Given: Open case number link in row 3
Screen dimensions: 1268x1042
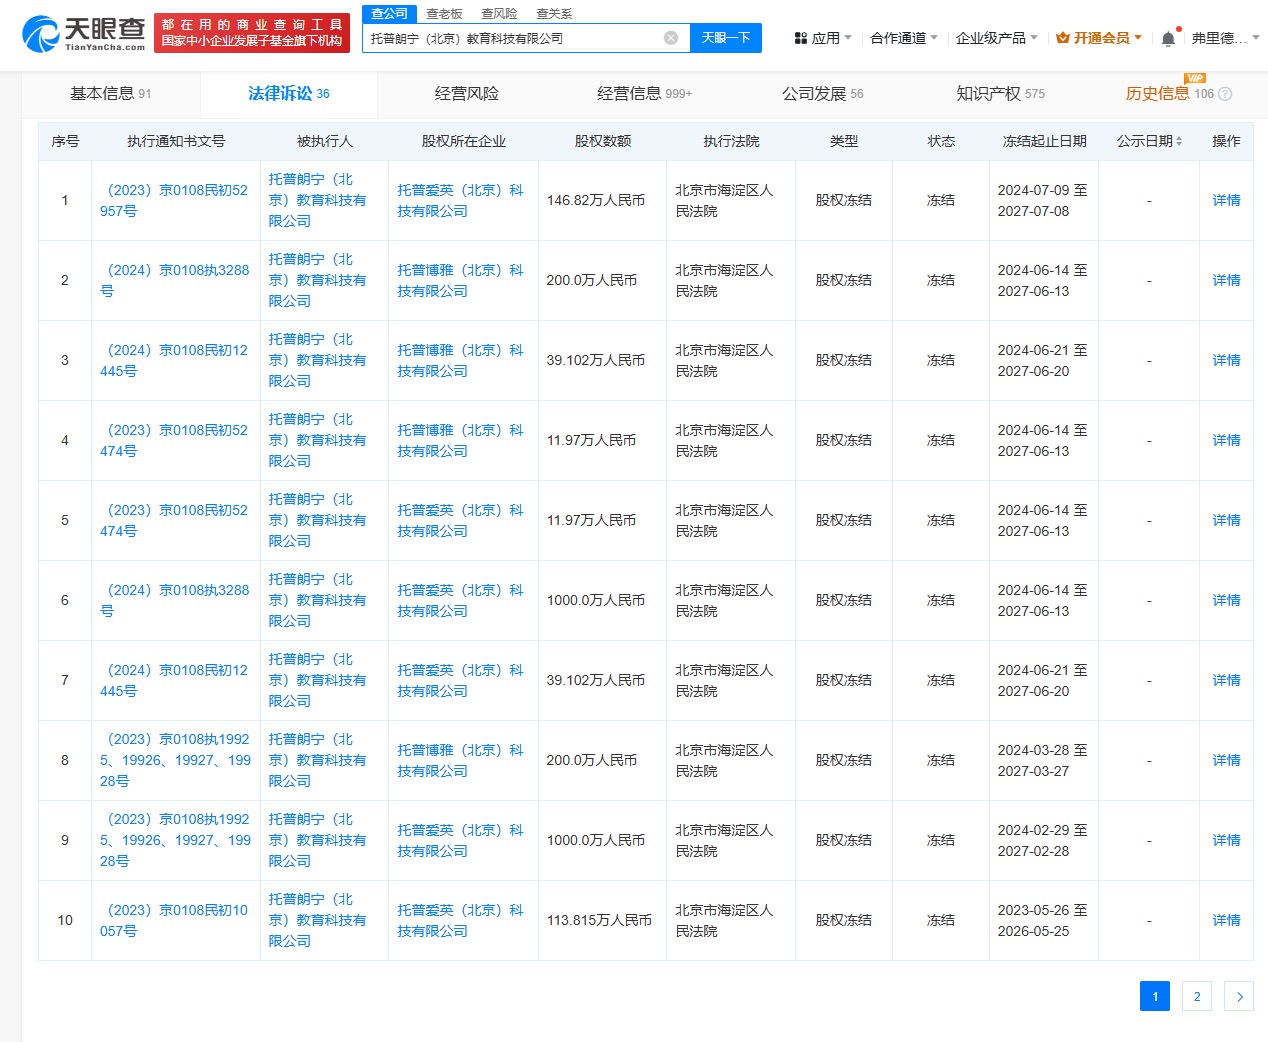Looking at the screenshot, I should (x=175, y=360).
